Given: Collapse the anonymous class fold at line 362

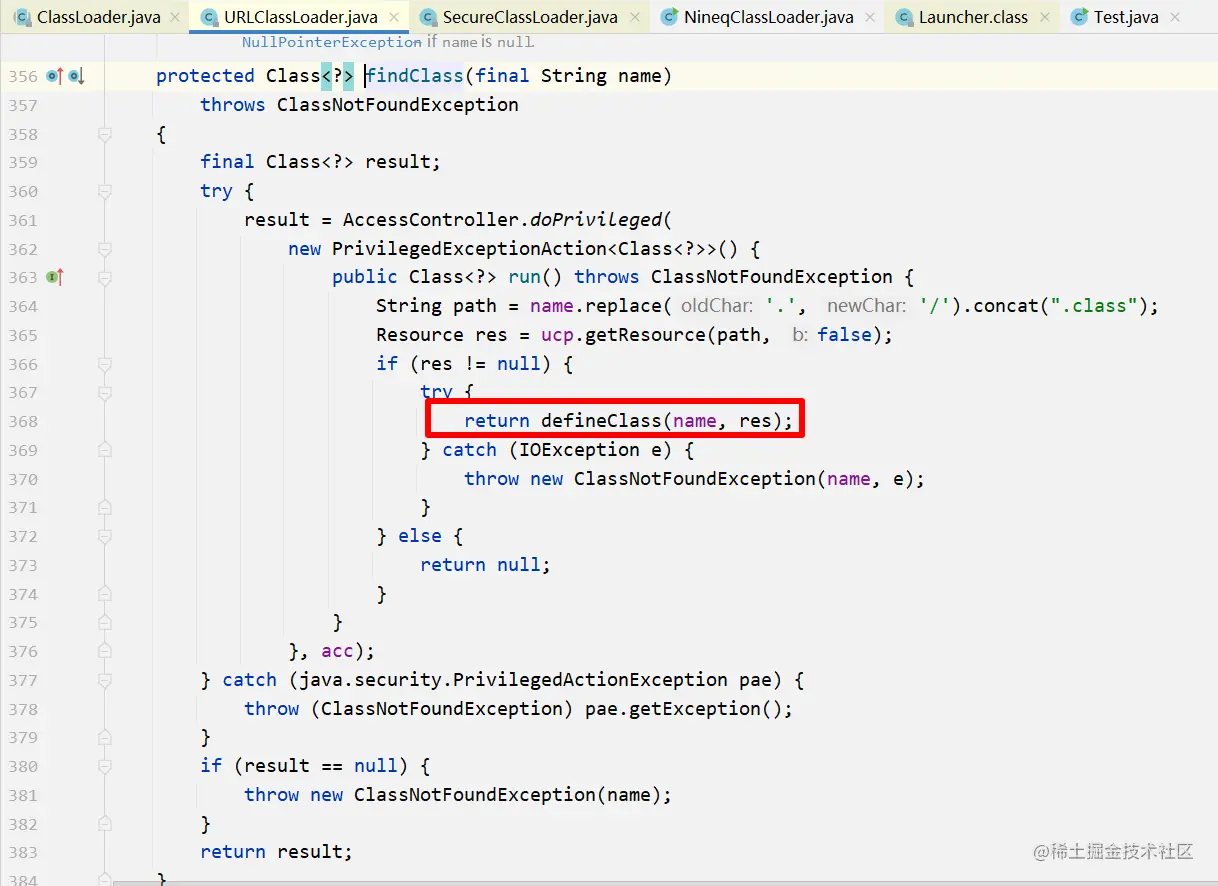Looking at the screenshot, I should coord(104,249).
